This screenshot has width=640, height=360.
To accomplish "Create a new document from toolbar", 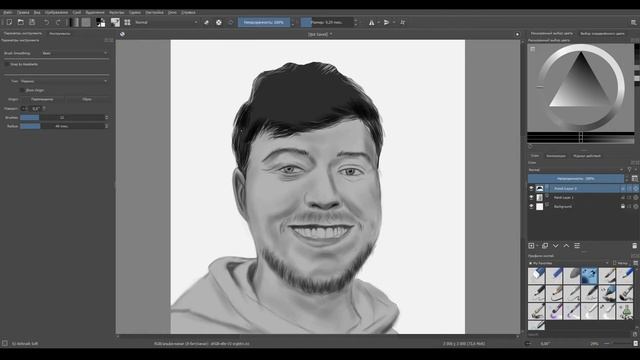I will tap(9, 22).
